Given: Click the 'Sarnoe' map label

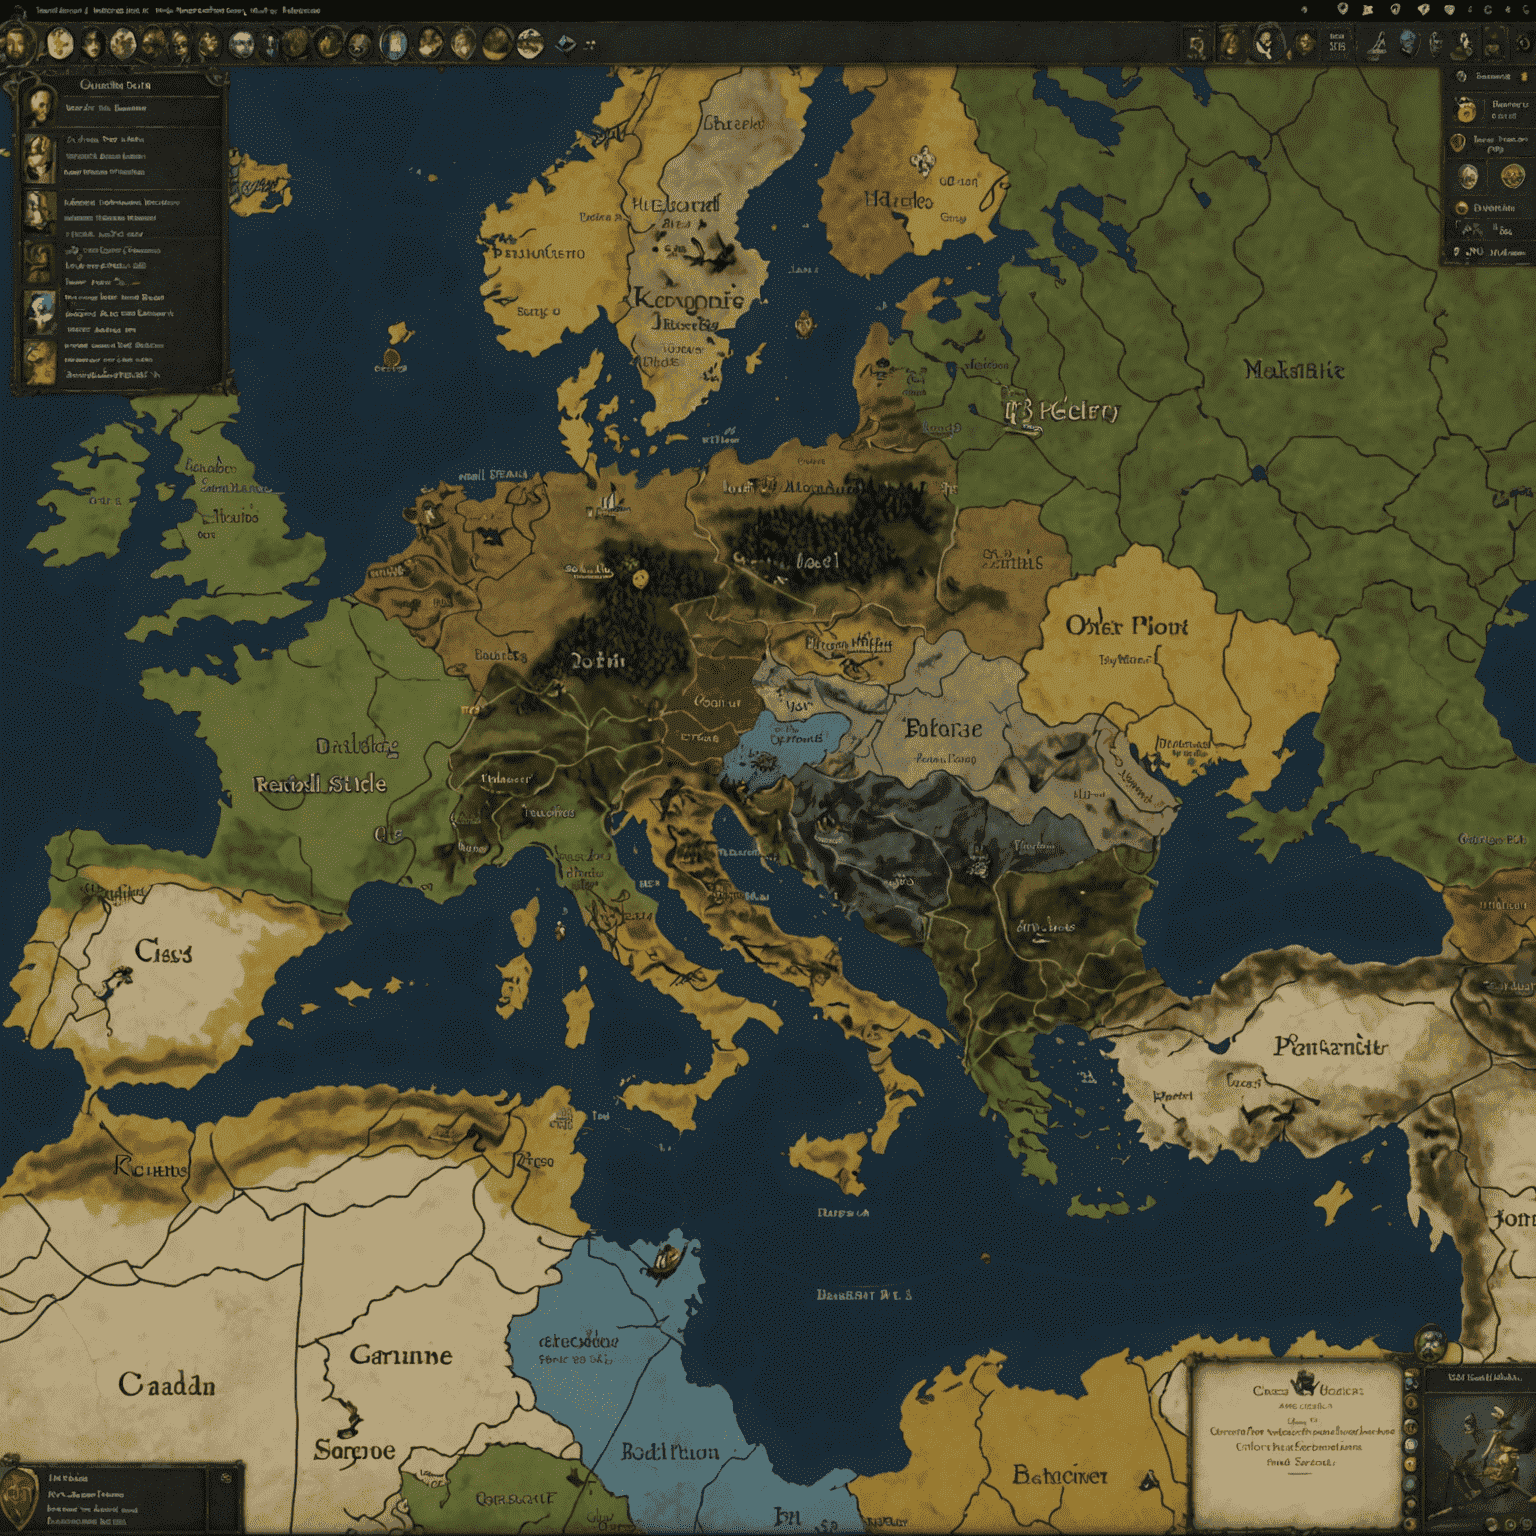Looking at the screenshot, I should [355, 1449].
